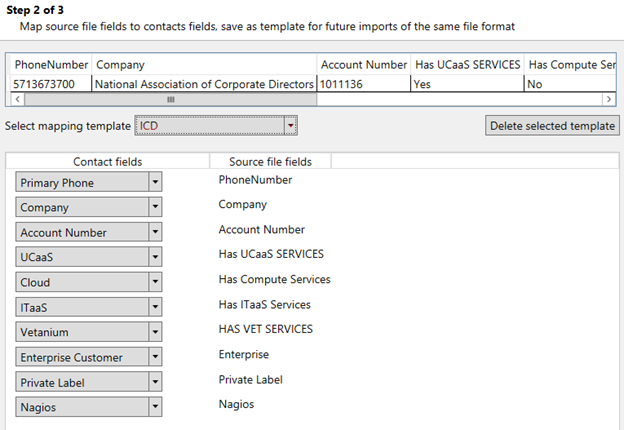The width and height of the screenshot is (624, 430).
Task: Click the Source file fields column header
Action: 270,161
